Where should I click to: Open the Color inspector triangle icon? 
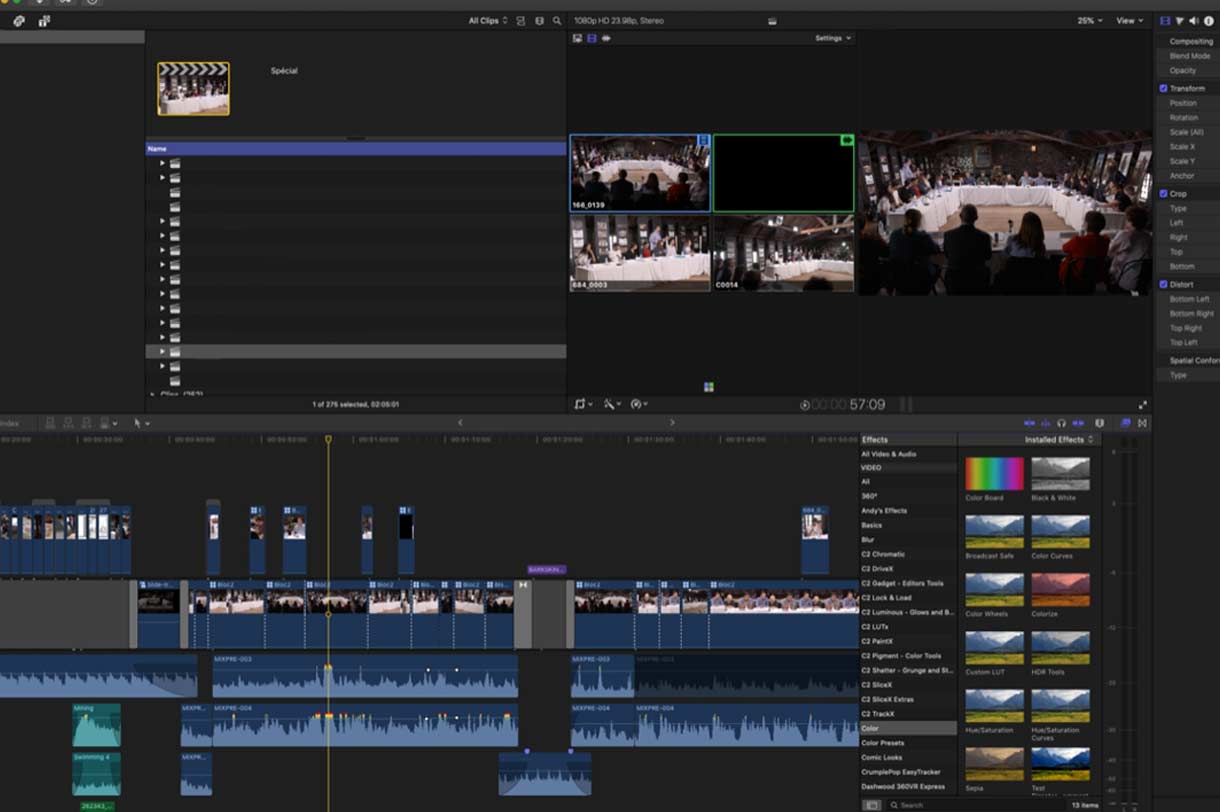pyautogui.click(x=1178, y=20)
